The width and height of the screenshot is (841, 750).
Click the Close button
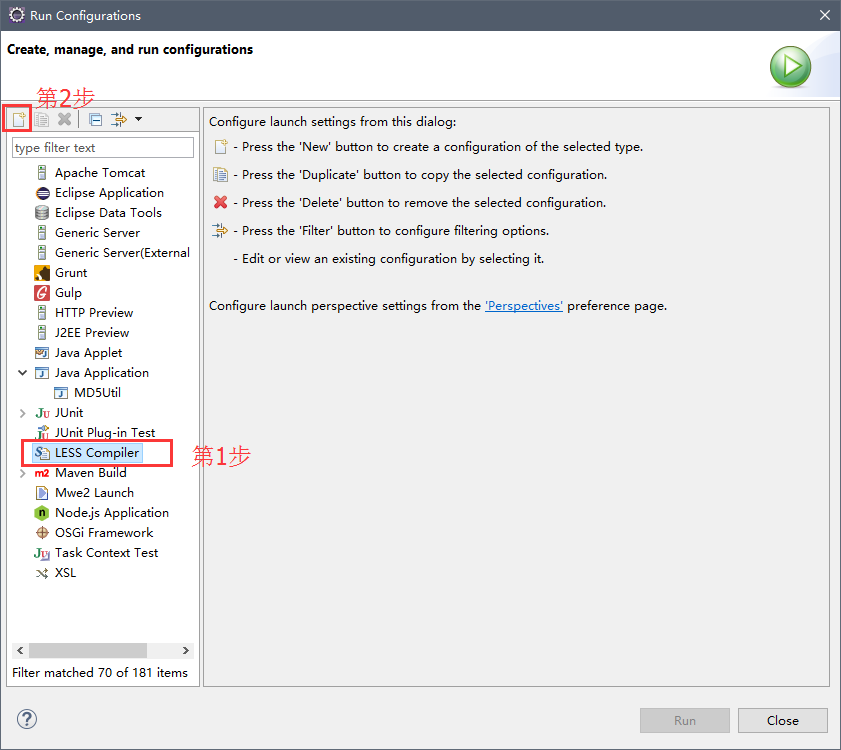click(x=783, y=720)
